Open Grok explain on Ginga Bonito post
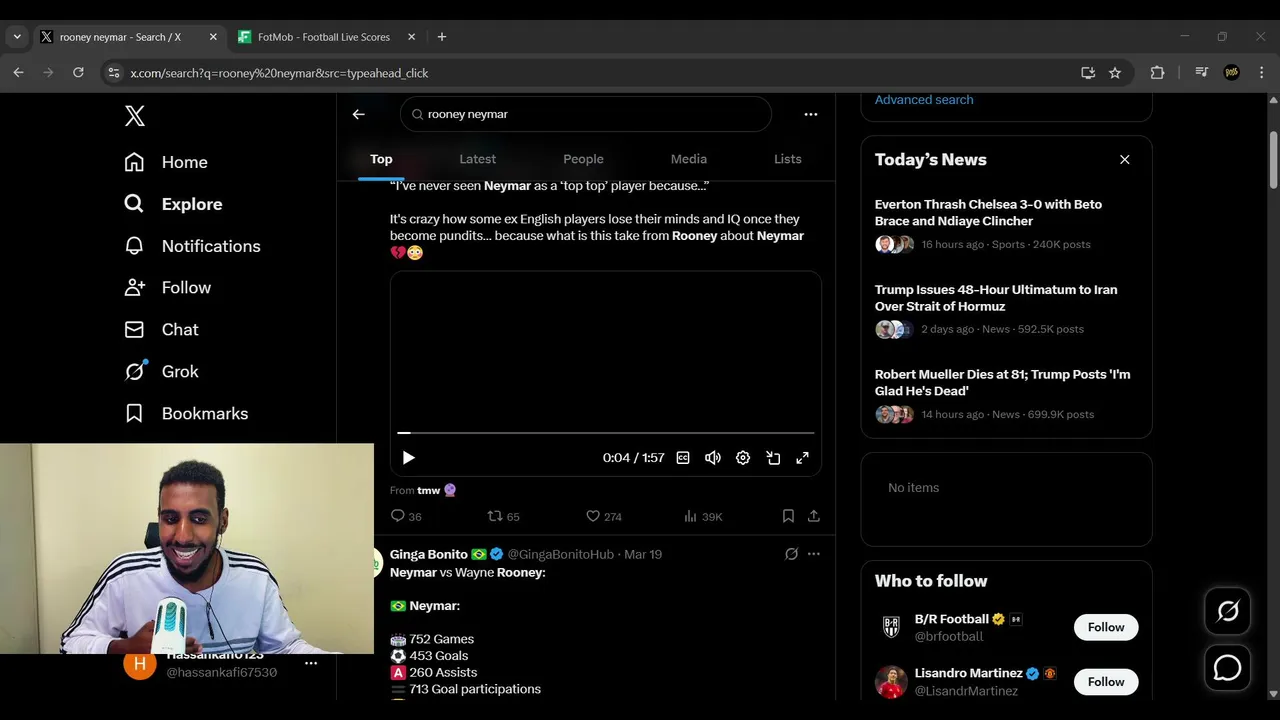 (x=791, y=554)
